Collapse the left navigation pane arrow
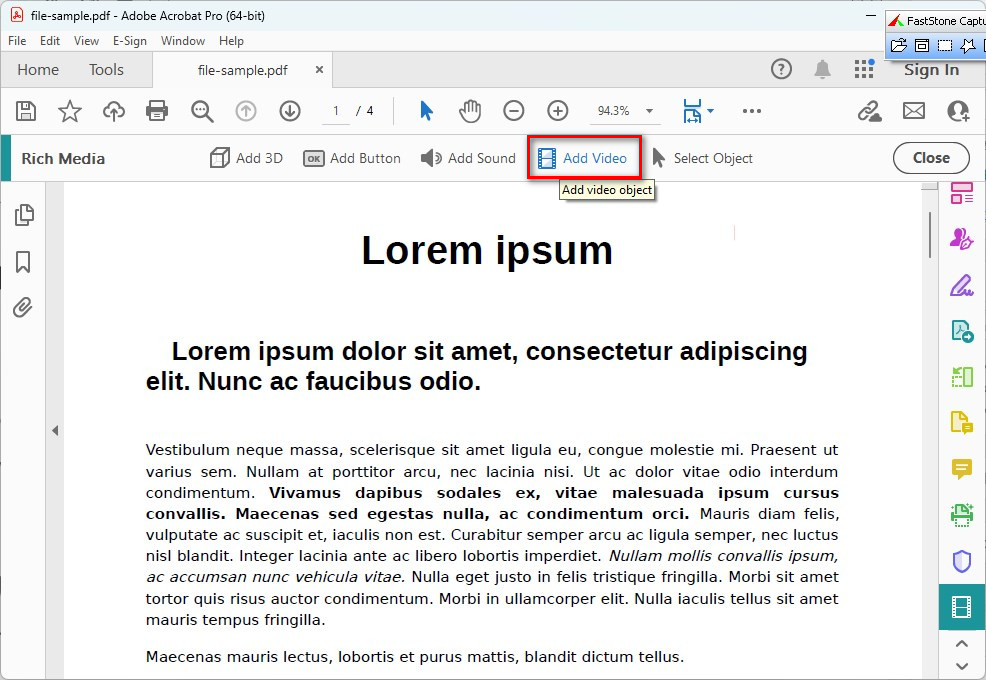Screen dimensions: 986x680 point(55,430)
